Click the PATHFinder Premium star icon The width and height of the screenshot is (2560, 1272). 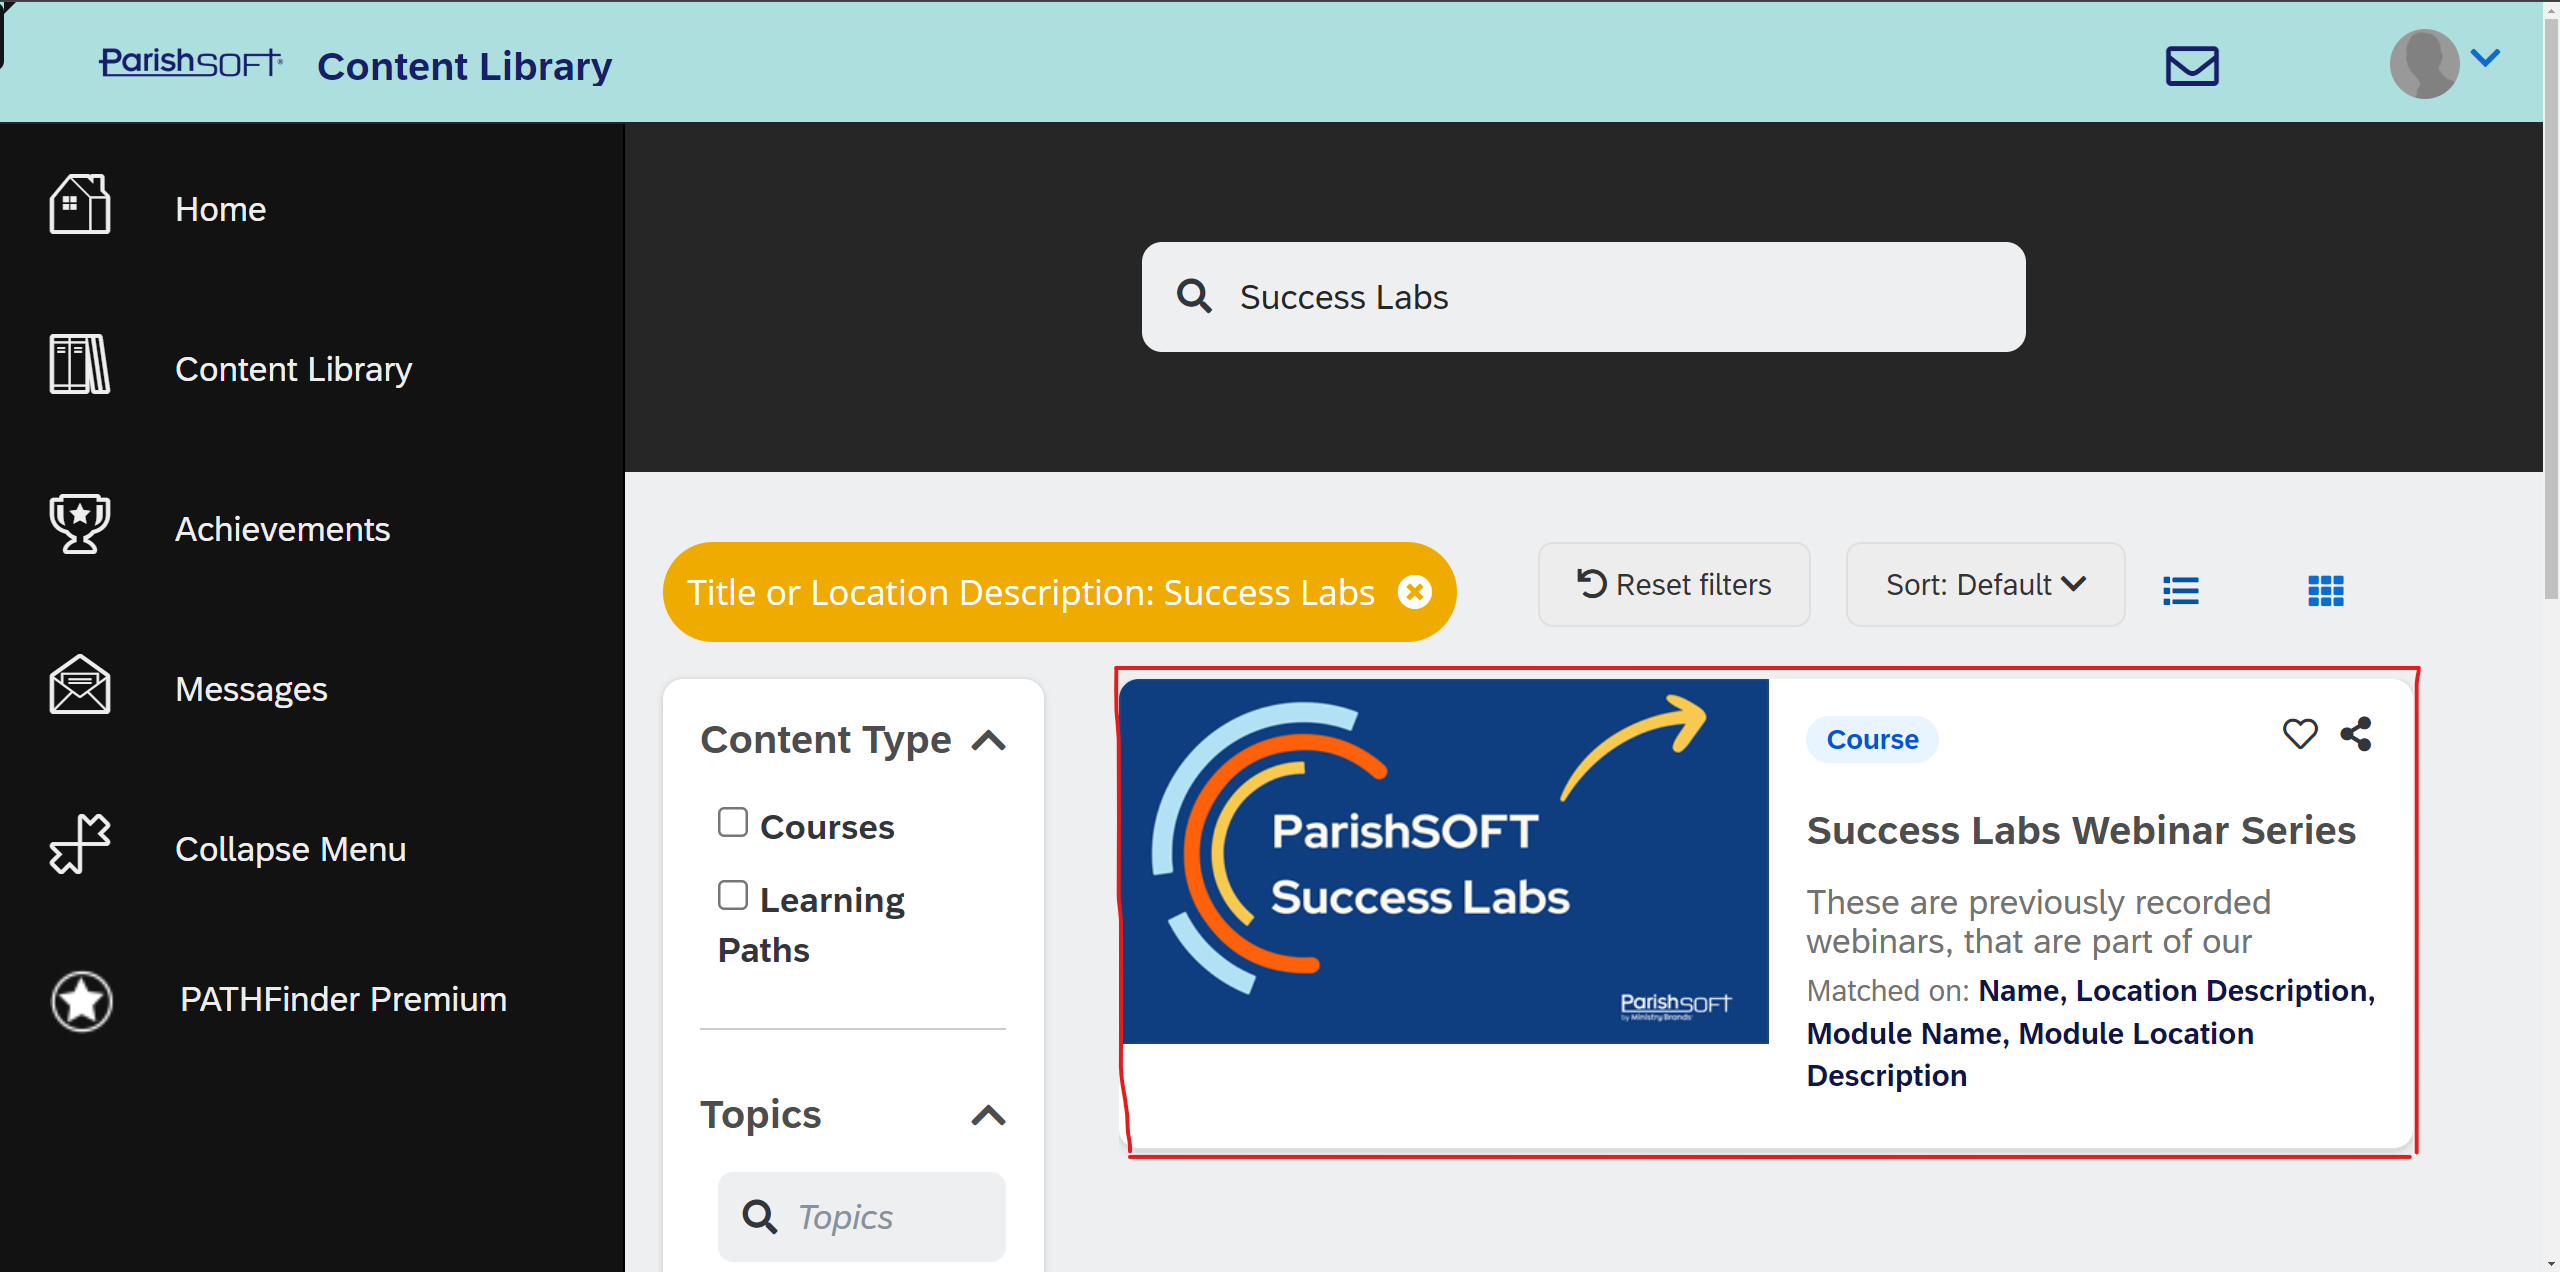81,1000
